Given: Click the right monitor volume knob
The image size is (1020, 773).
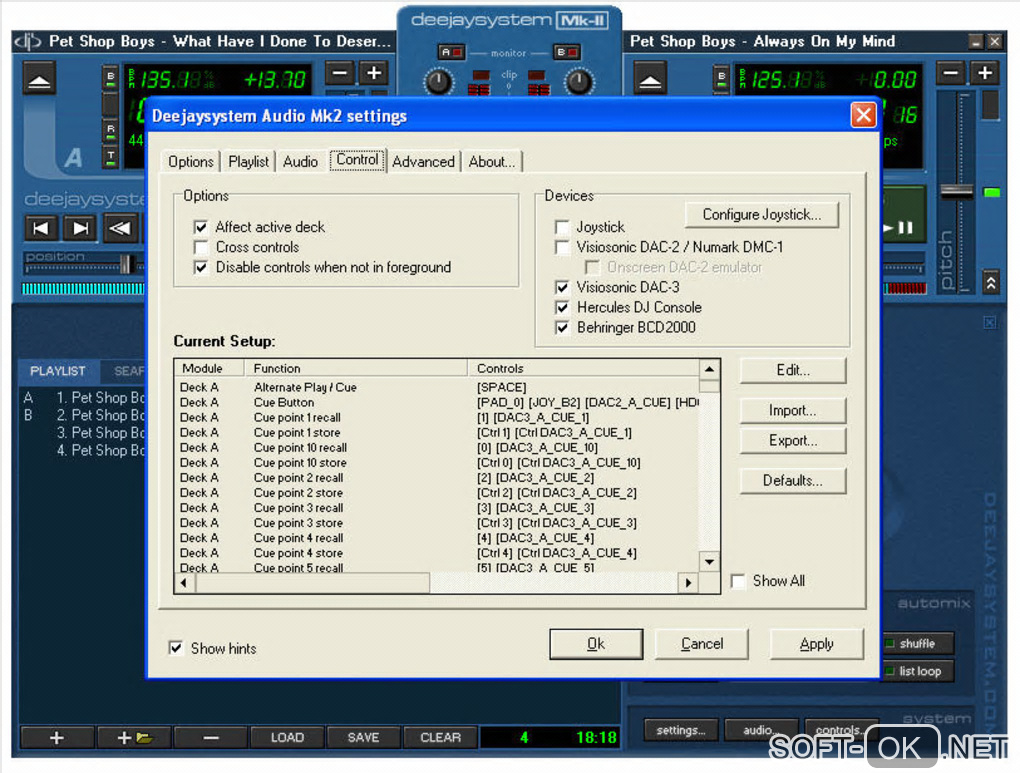Looking at the screenshot, I should click(x=579, y=82).
